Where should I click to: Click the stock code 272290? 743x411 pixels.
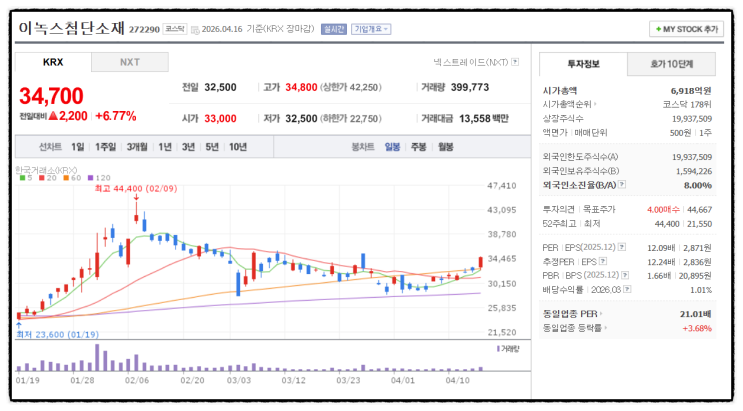click(x=144, y=30)
